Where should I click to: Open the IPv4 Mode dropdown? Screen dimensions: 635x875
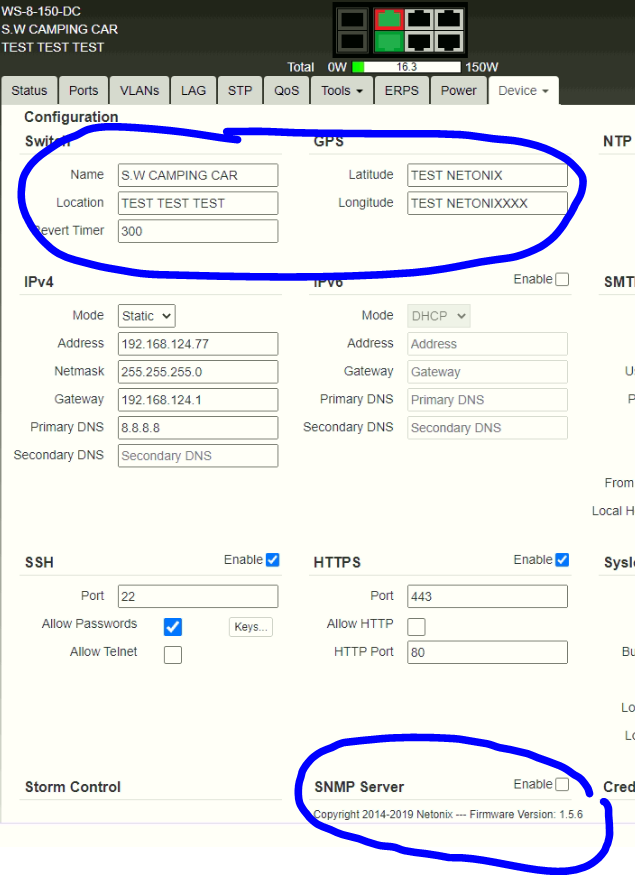pyautogui.click(x=146, y=316)
